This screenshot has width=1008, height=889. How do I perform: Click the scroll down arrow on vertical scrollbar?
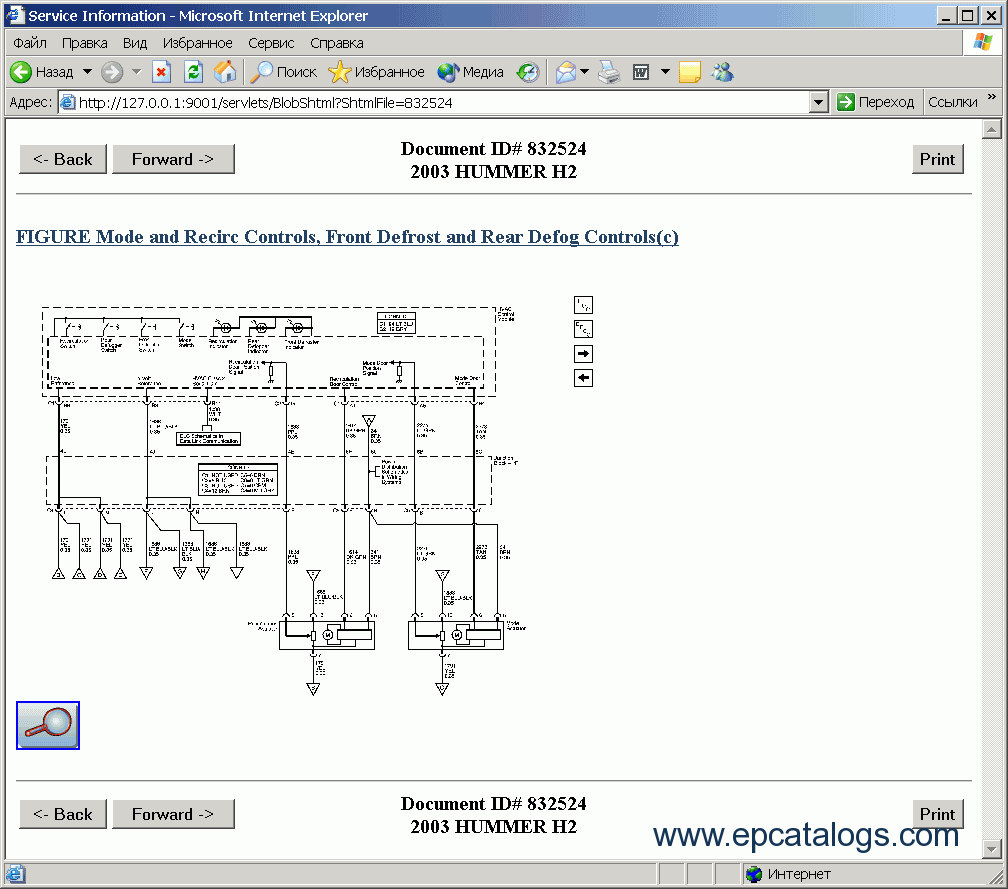pos(992,849)
